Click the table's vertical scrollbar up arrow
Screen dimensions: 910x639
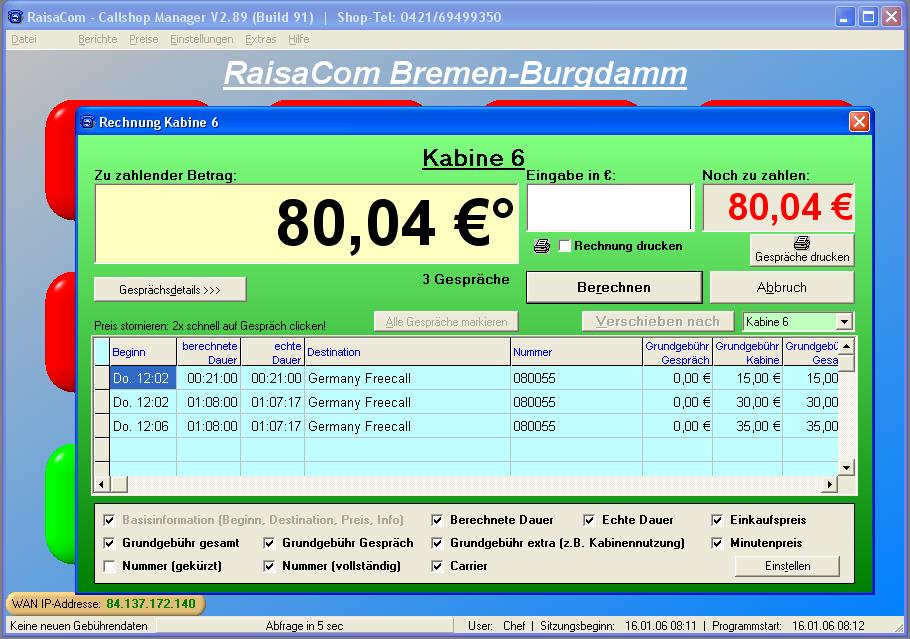pyautogui.click(x=846, y=346)
